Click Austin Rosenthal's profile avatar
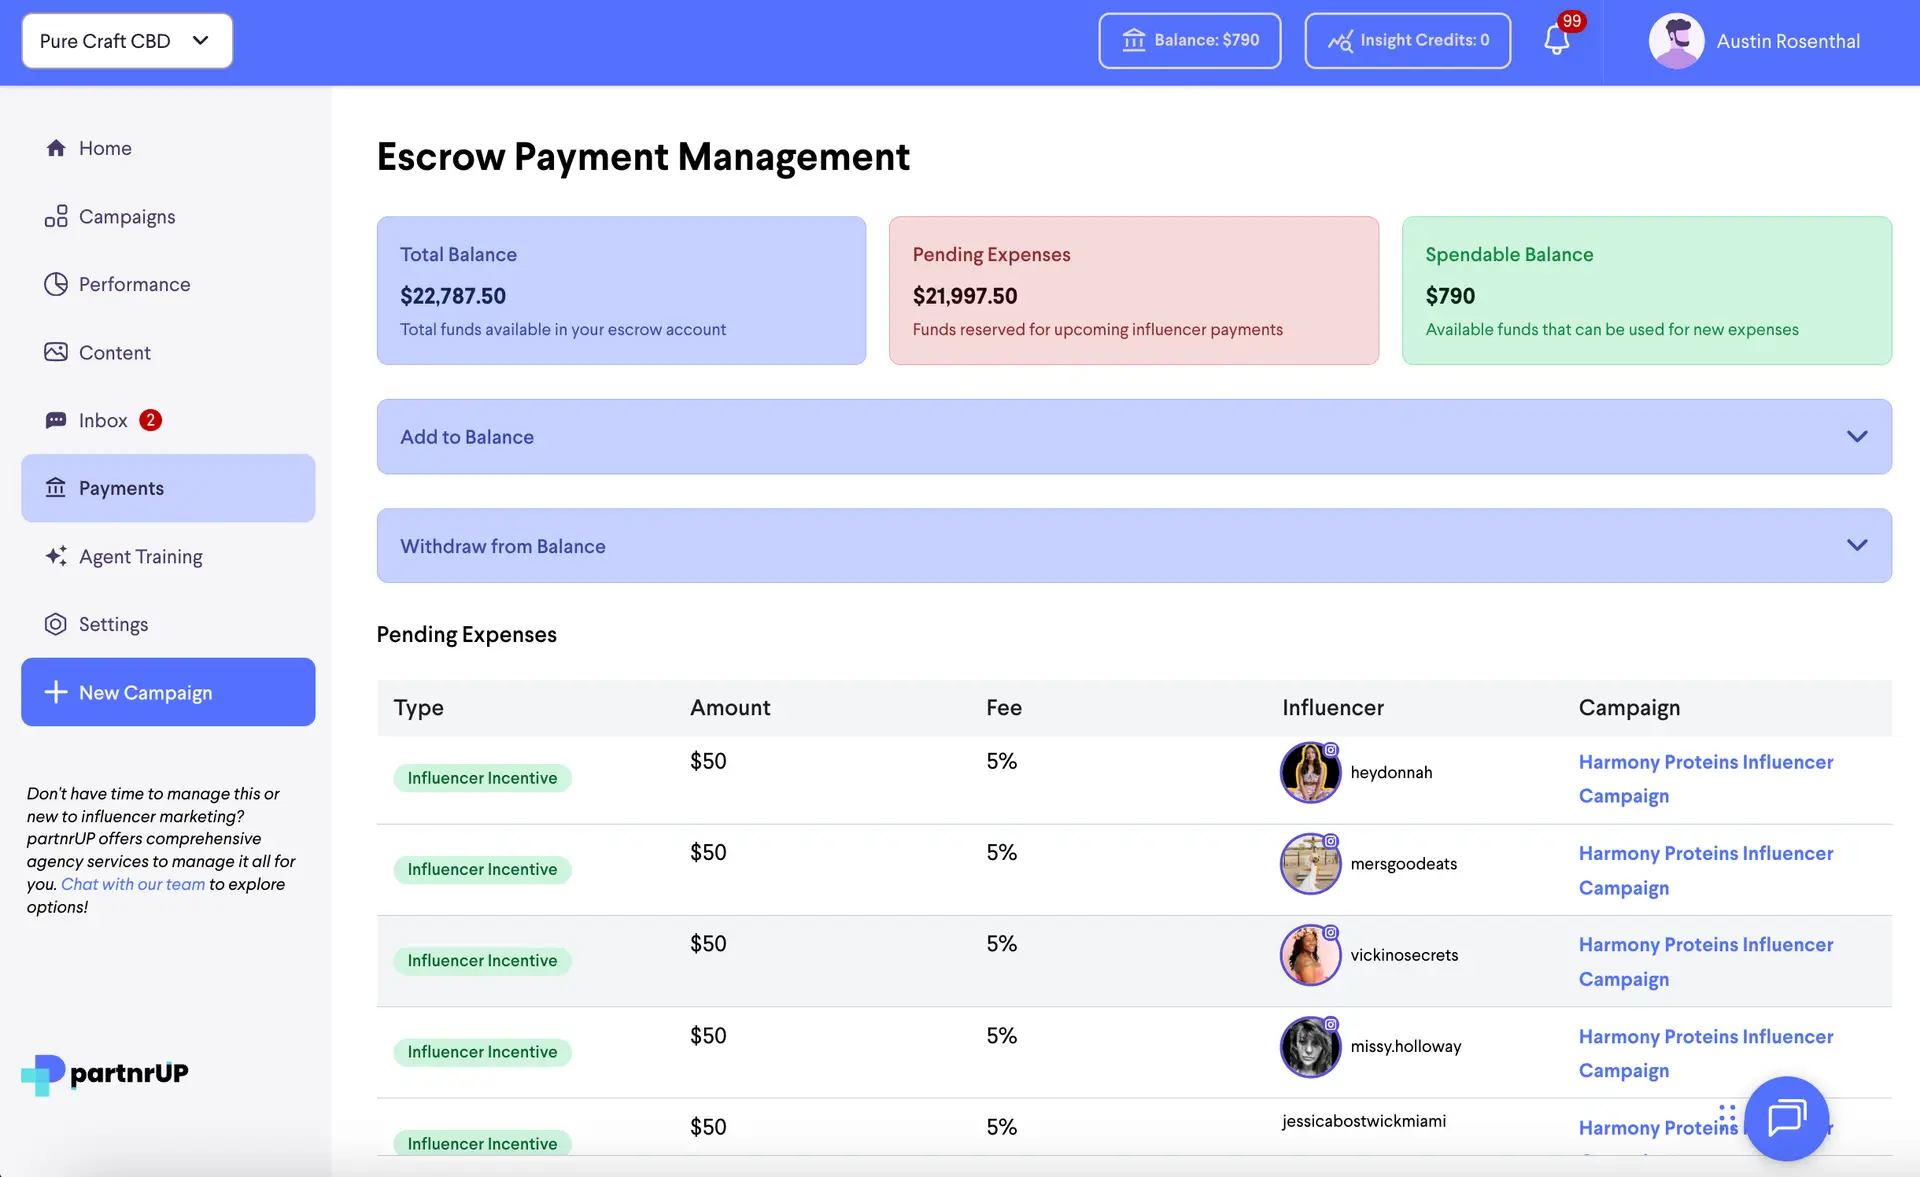The height and width of the screenshot is (1177, 1920). pyautogui.click(x=1675, y=41)
